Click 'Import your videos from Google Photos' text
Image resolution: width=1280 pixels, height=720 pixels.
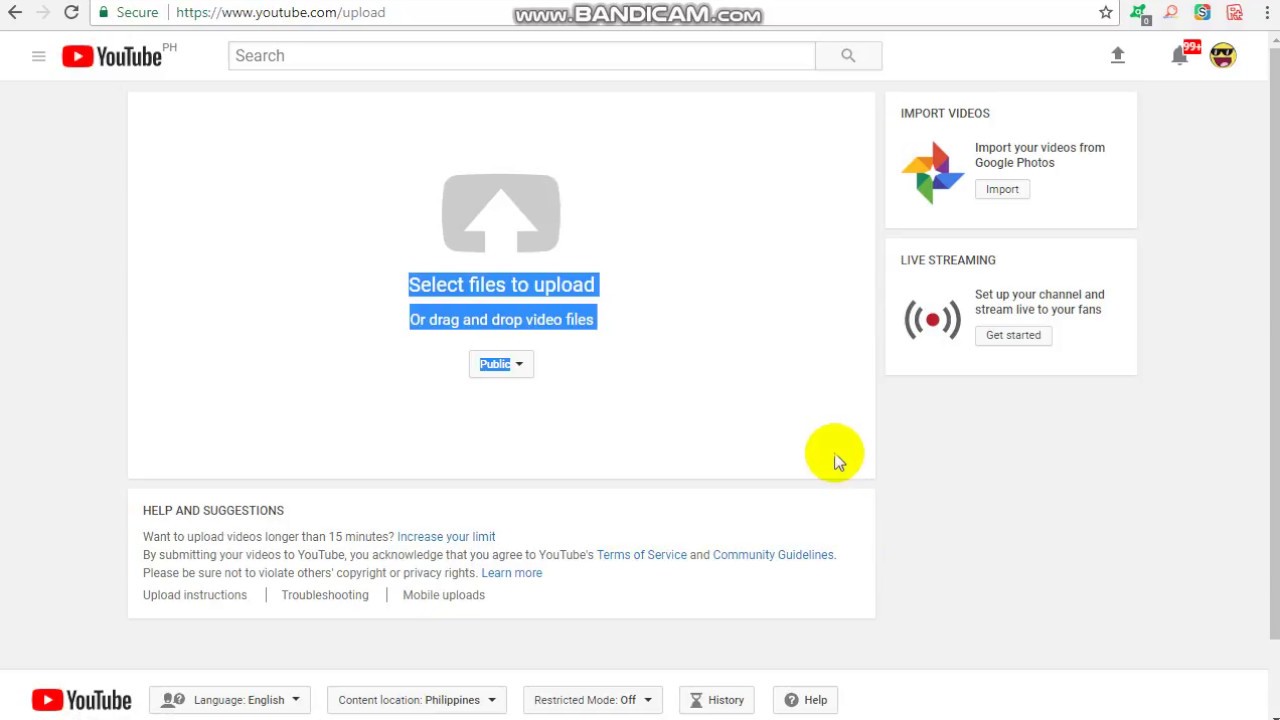1040,155
